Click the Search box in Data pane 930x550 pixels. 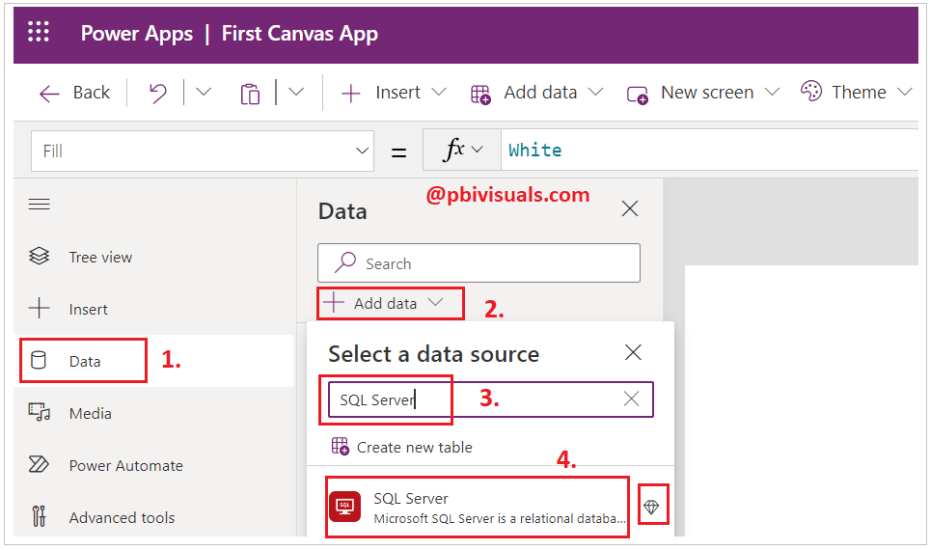[479, 263]
